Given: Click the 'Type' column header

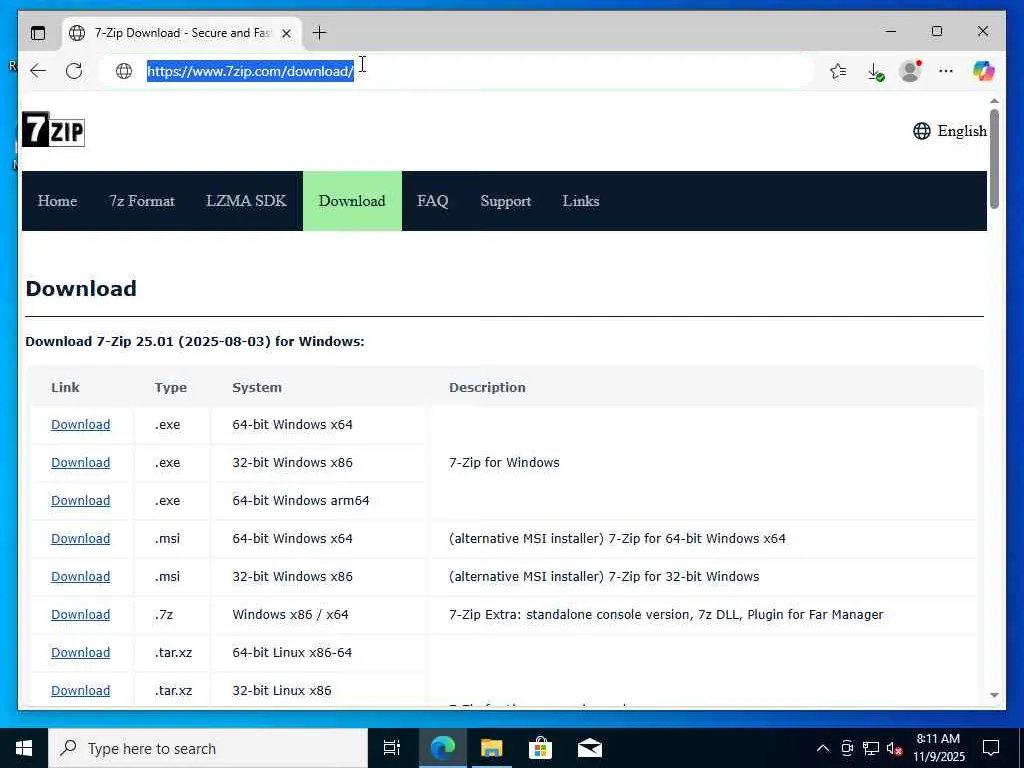Looking at the screenshot, I should (x=170, y=387).
